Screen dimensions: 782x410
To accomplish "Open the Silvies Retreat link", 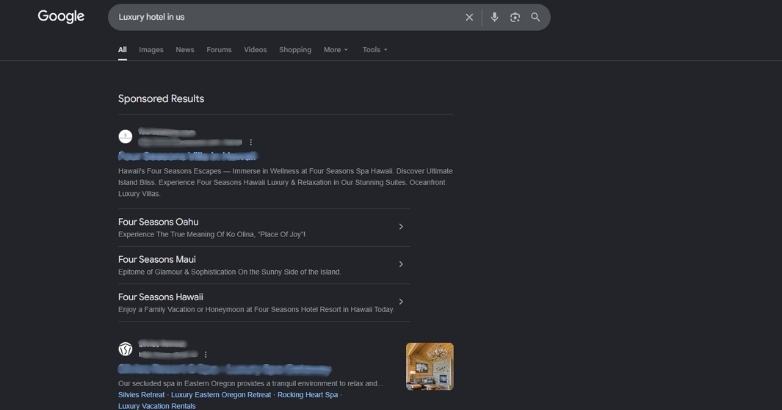I will coord(141,395).
